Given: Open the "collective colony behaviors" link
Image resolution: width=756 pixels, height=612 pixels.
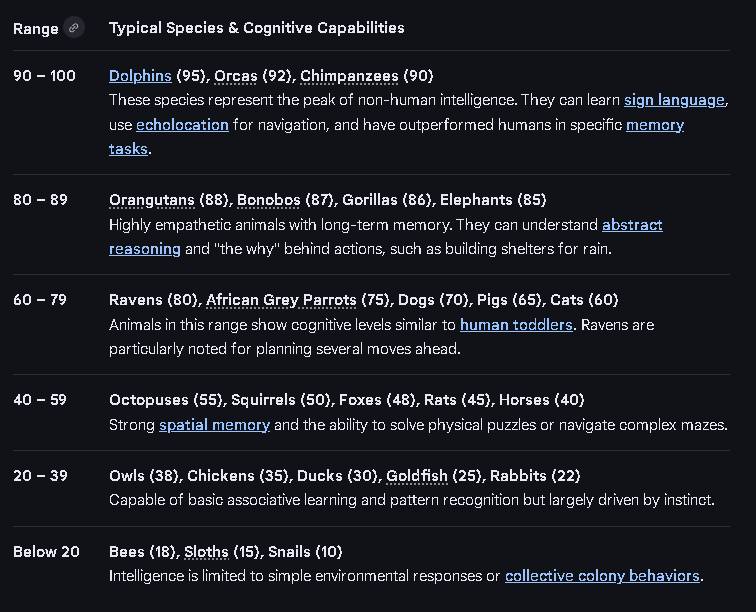Looking at the screenshot, I should point(602,576).
